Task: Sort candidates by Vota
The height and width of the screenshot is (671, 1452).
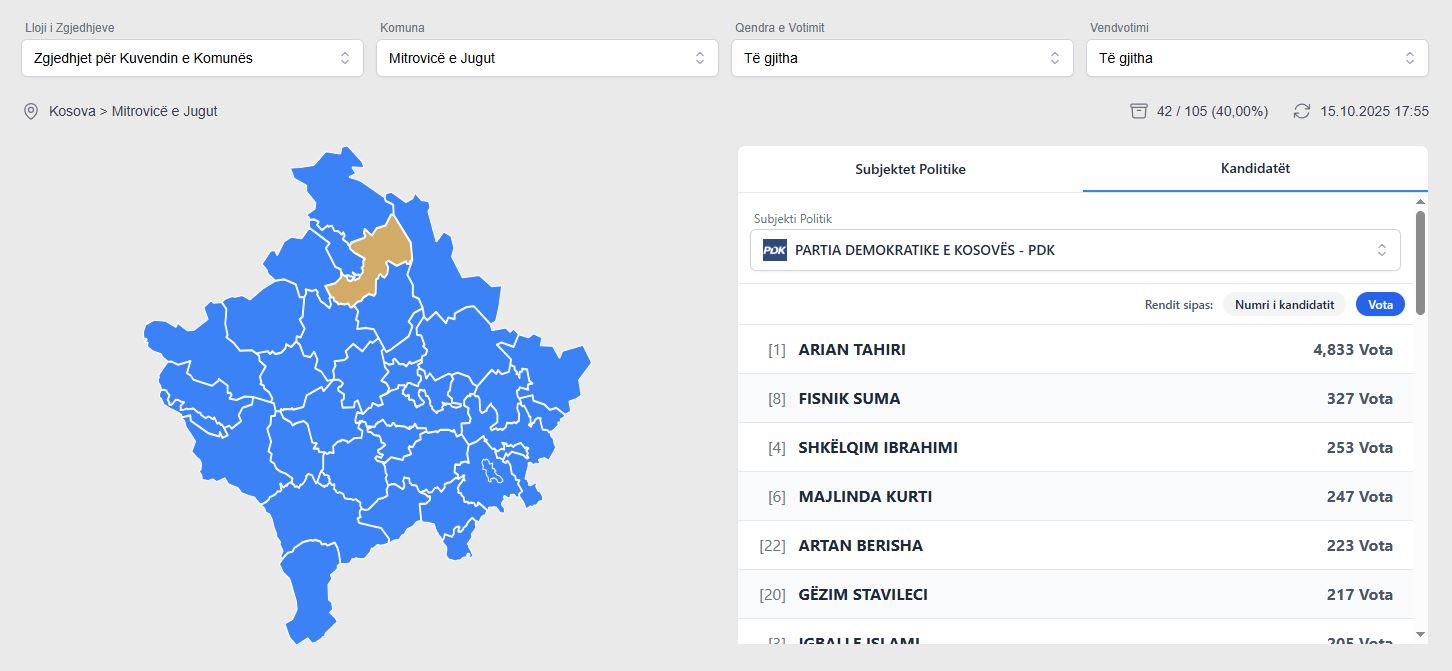Action: 1379,305
